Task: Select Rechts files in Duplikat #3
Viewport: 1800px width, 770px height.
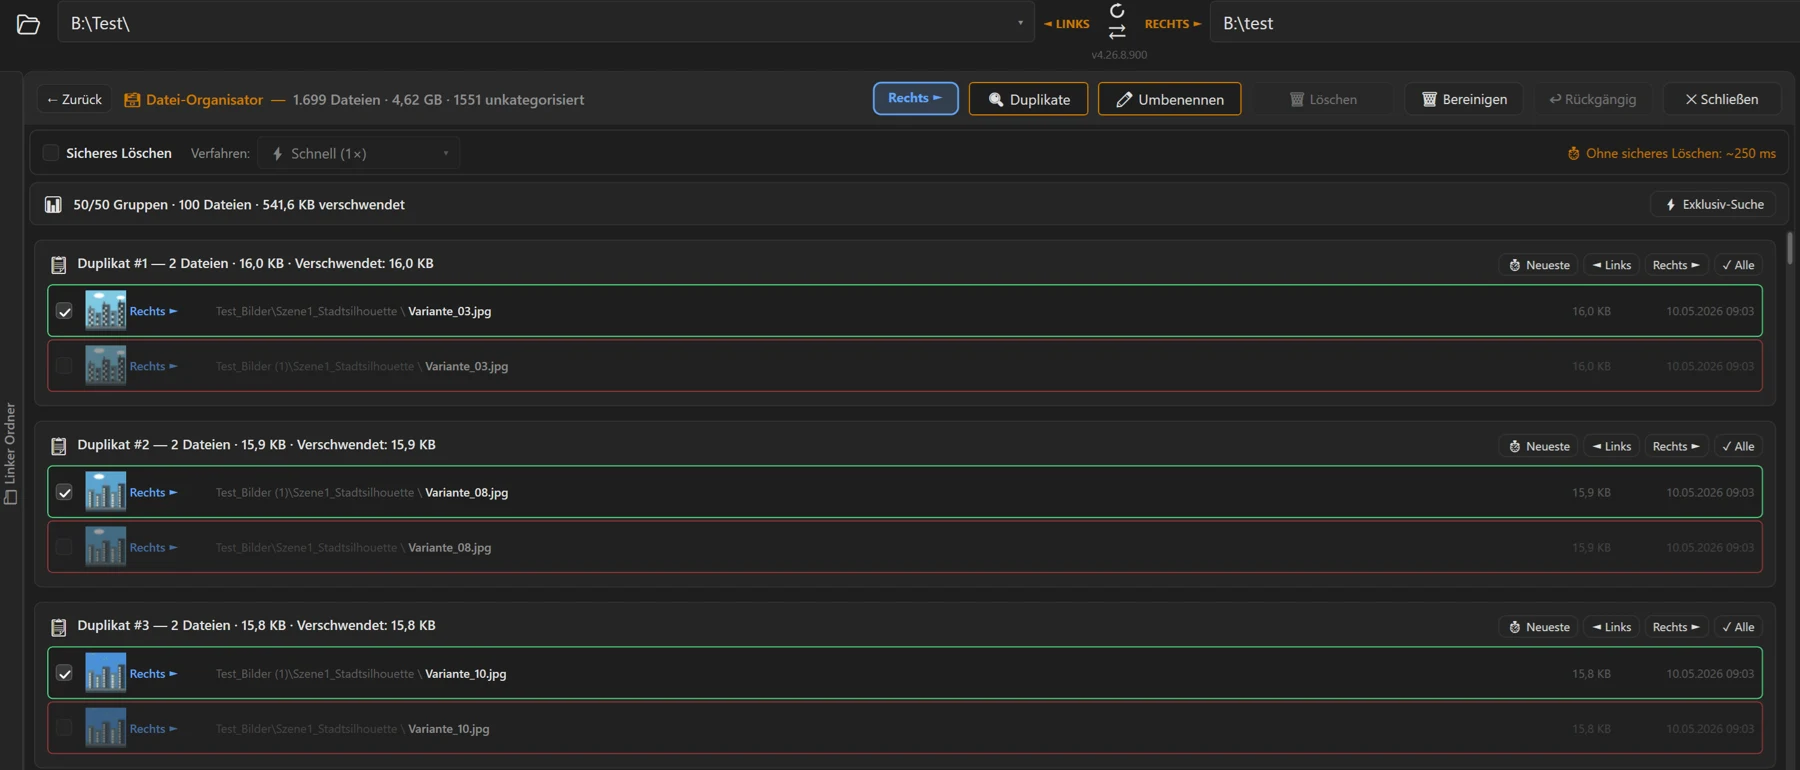Action: (x=1676, y=627)
